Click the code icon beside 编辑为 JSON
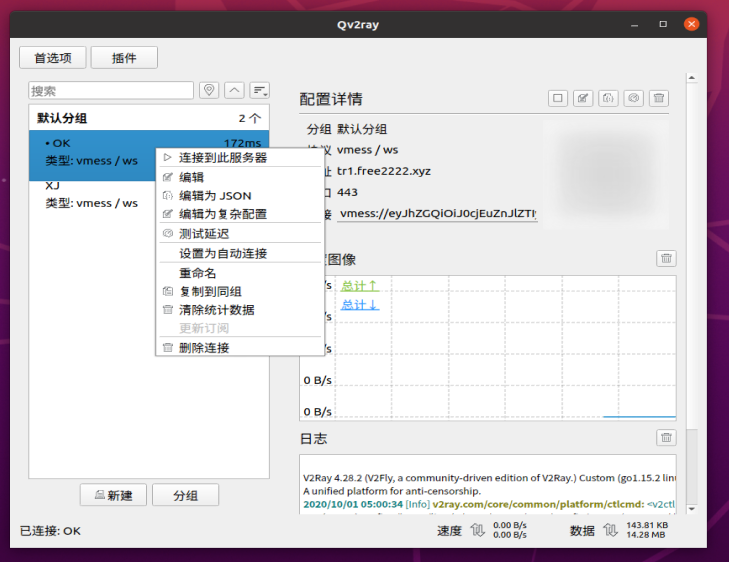This screenshot has height=562, width=729. (x=168, y=196)
